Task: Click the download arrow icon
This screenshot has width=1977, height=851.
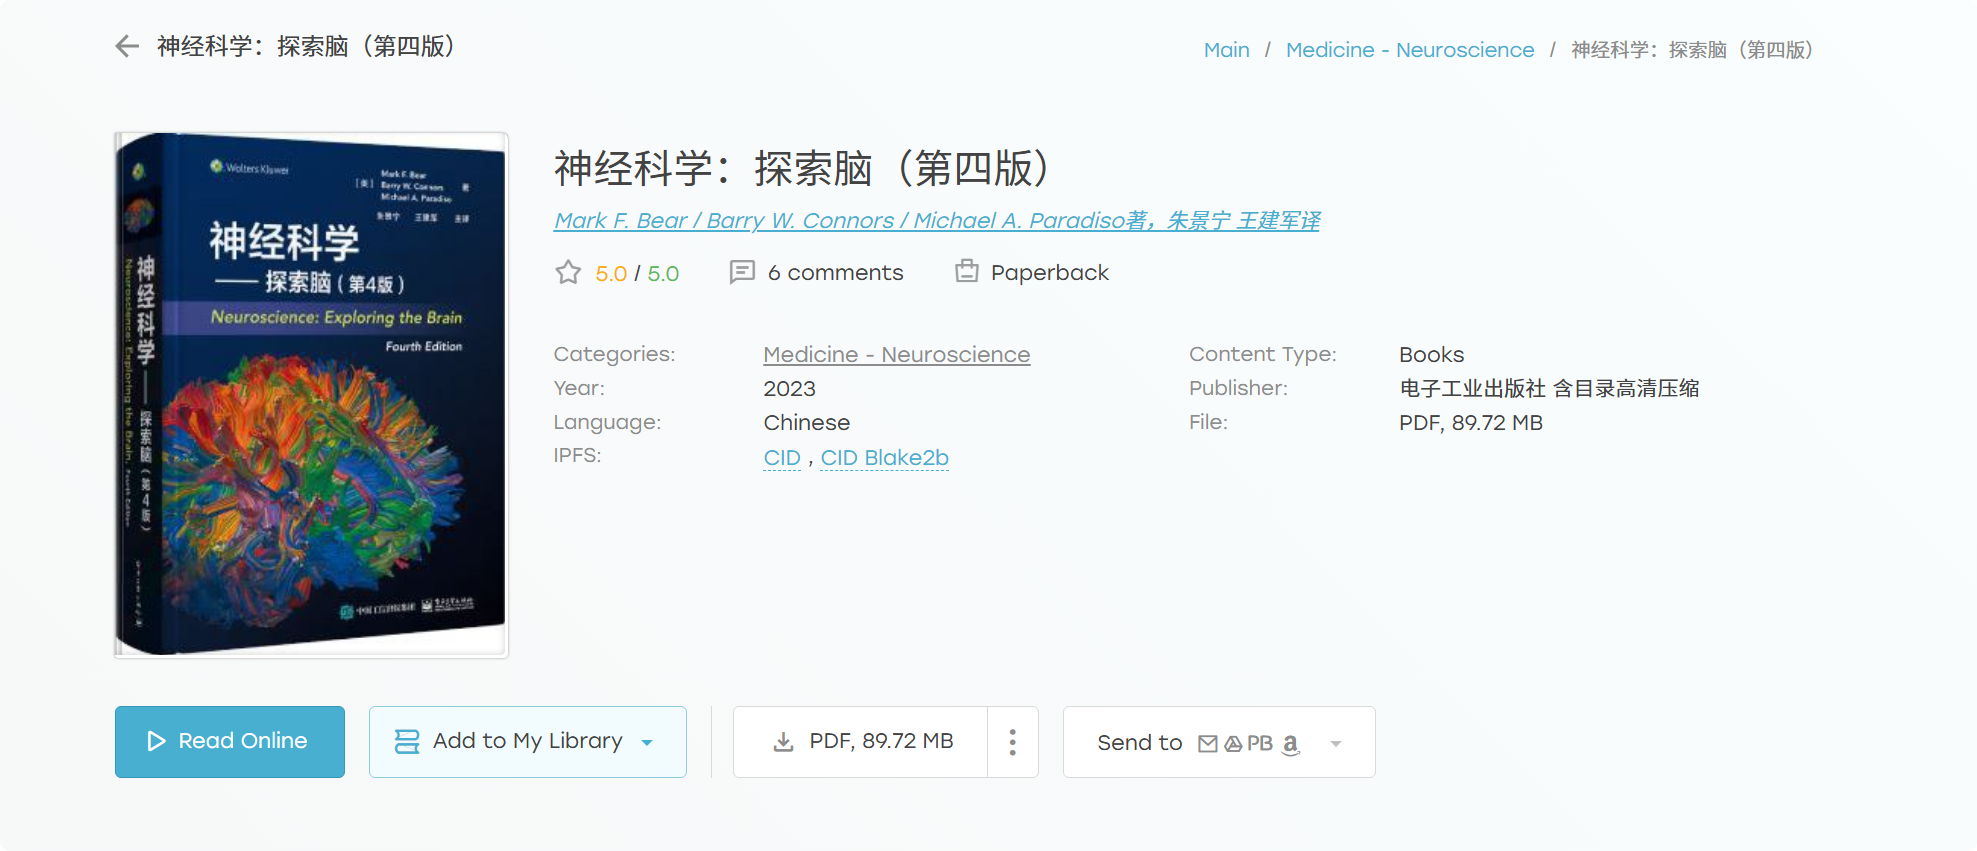Action: point(784,742)
